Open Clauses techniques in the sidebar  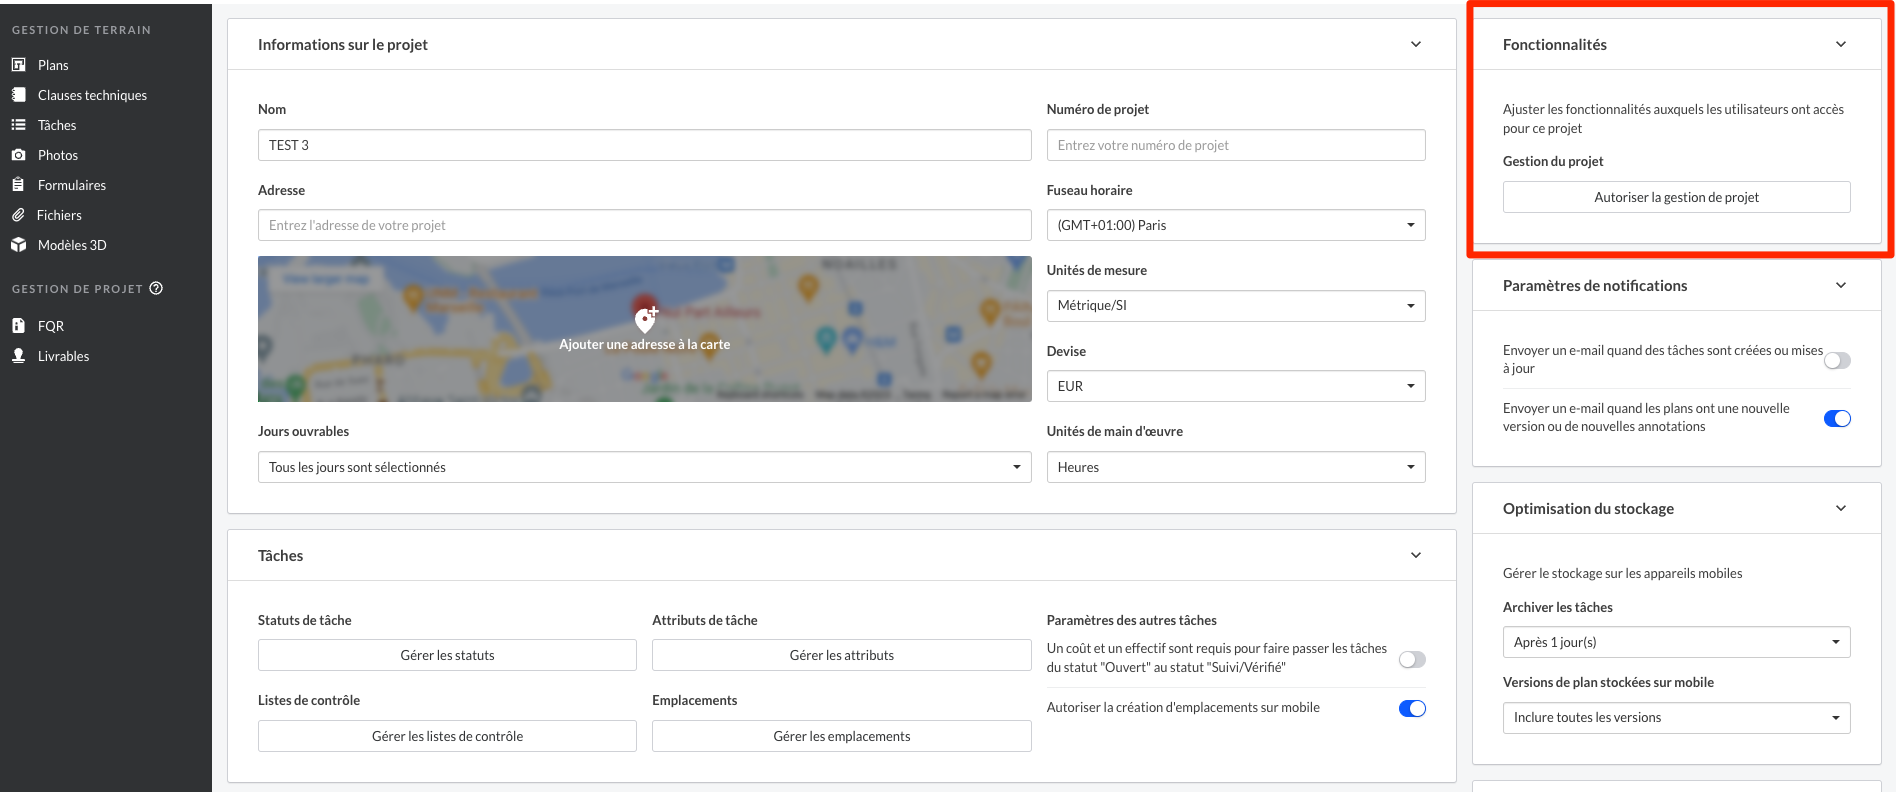(x=92, y=95)
